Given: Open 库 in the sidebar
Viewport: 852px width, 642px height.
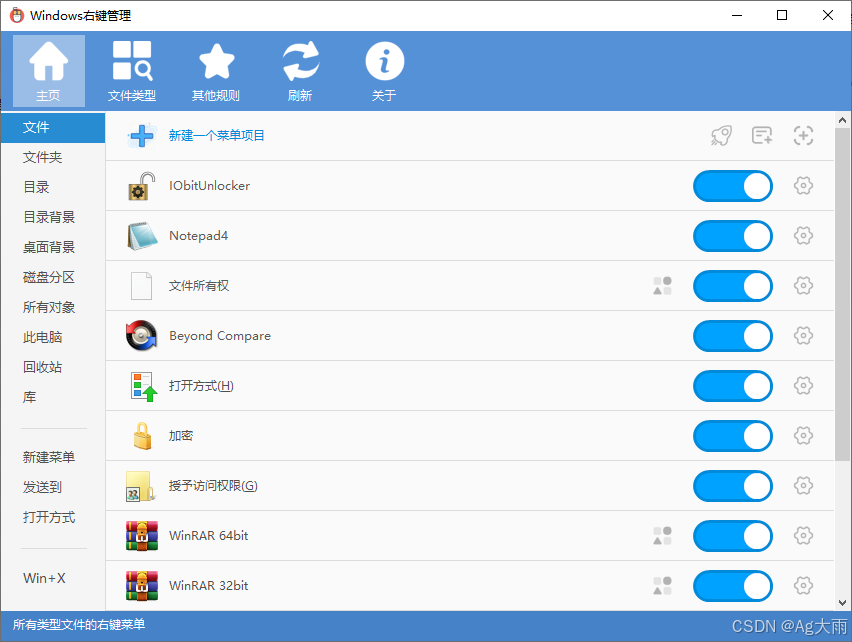Looking at the screenshot, I should (53, 397).
